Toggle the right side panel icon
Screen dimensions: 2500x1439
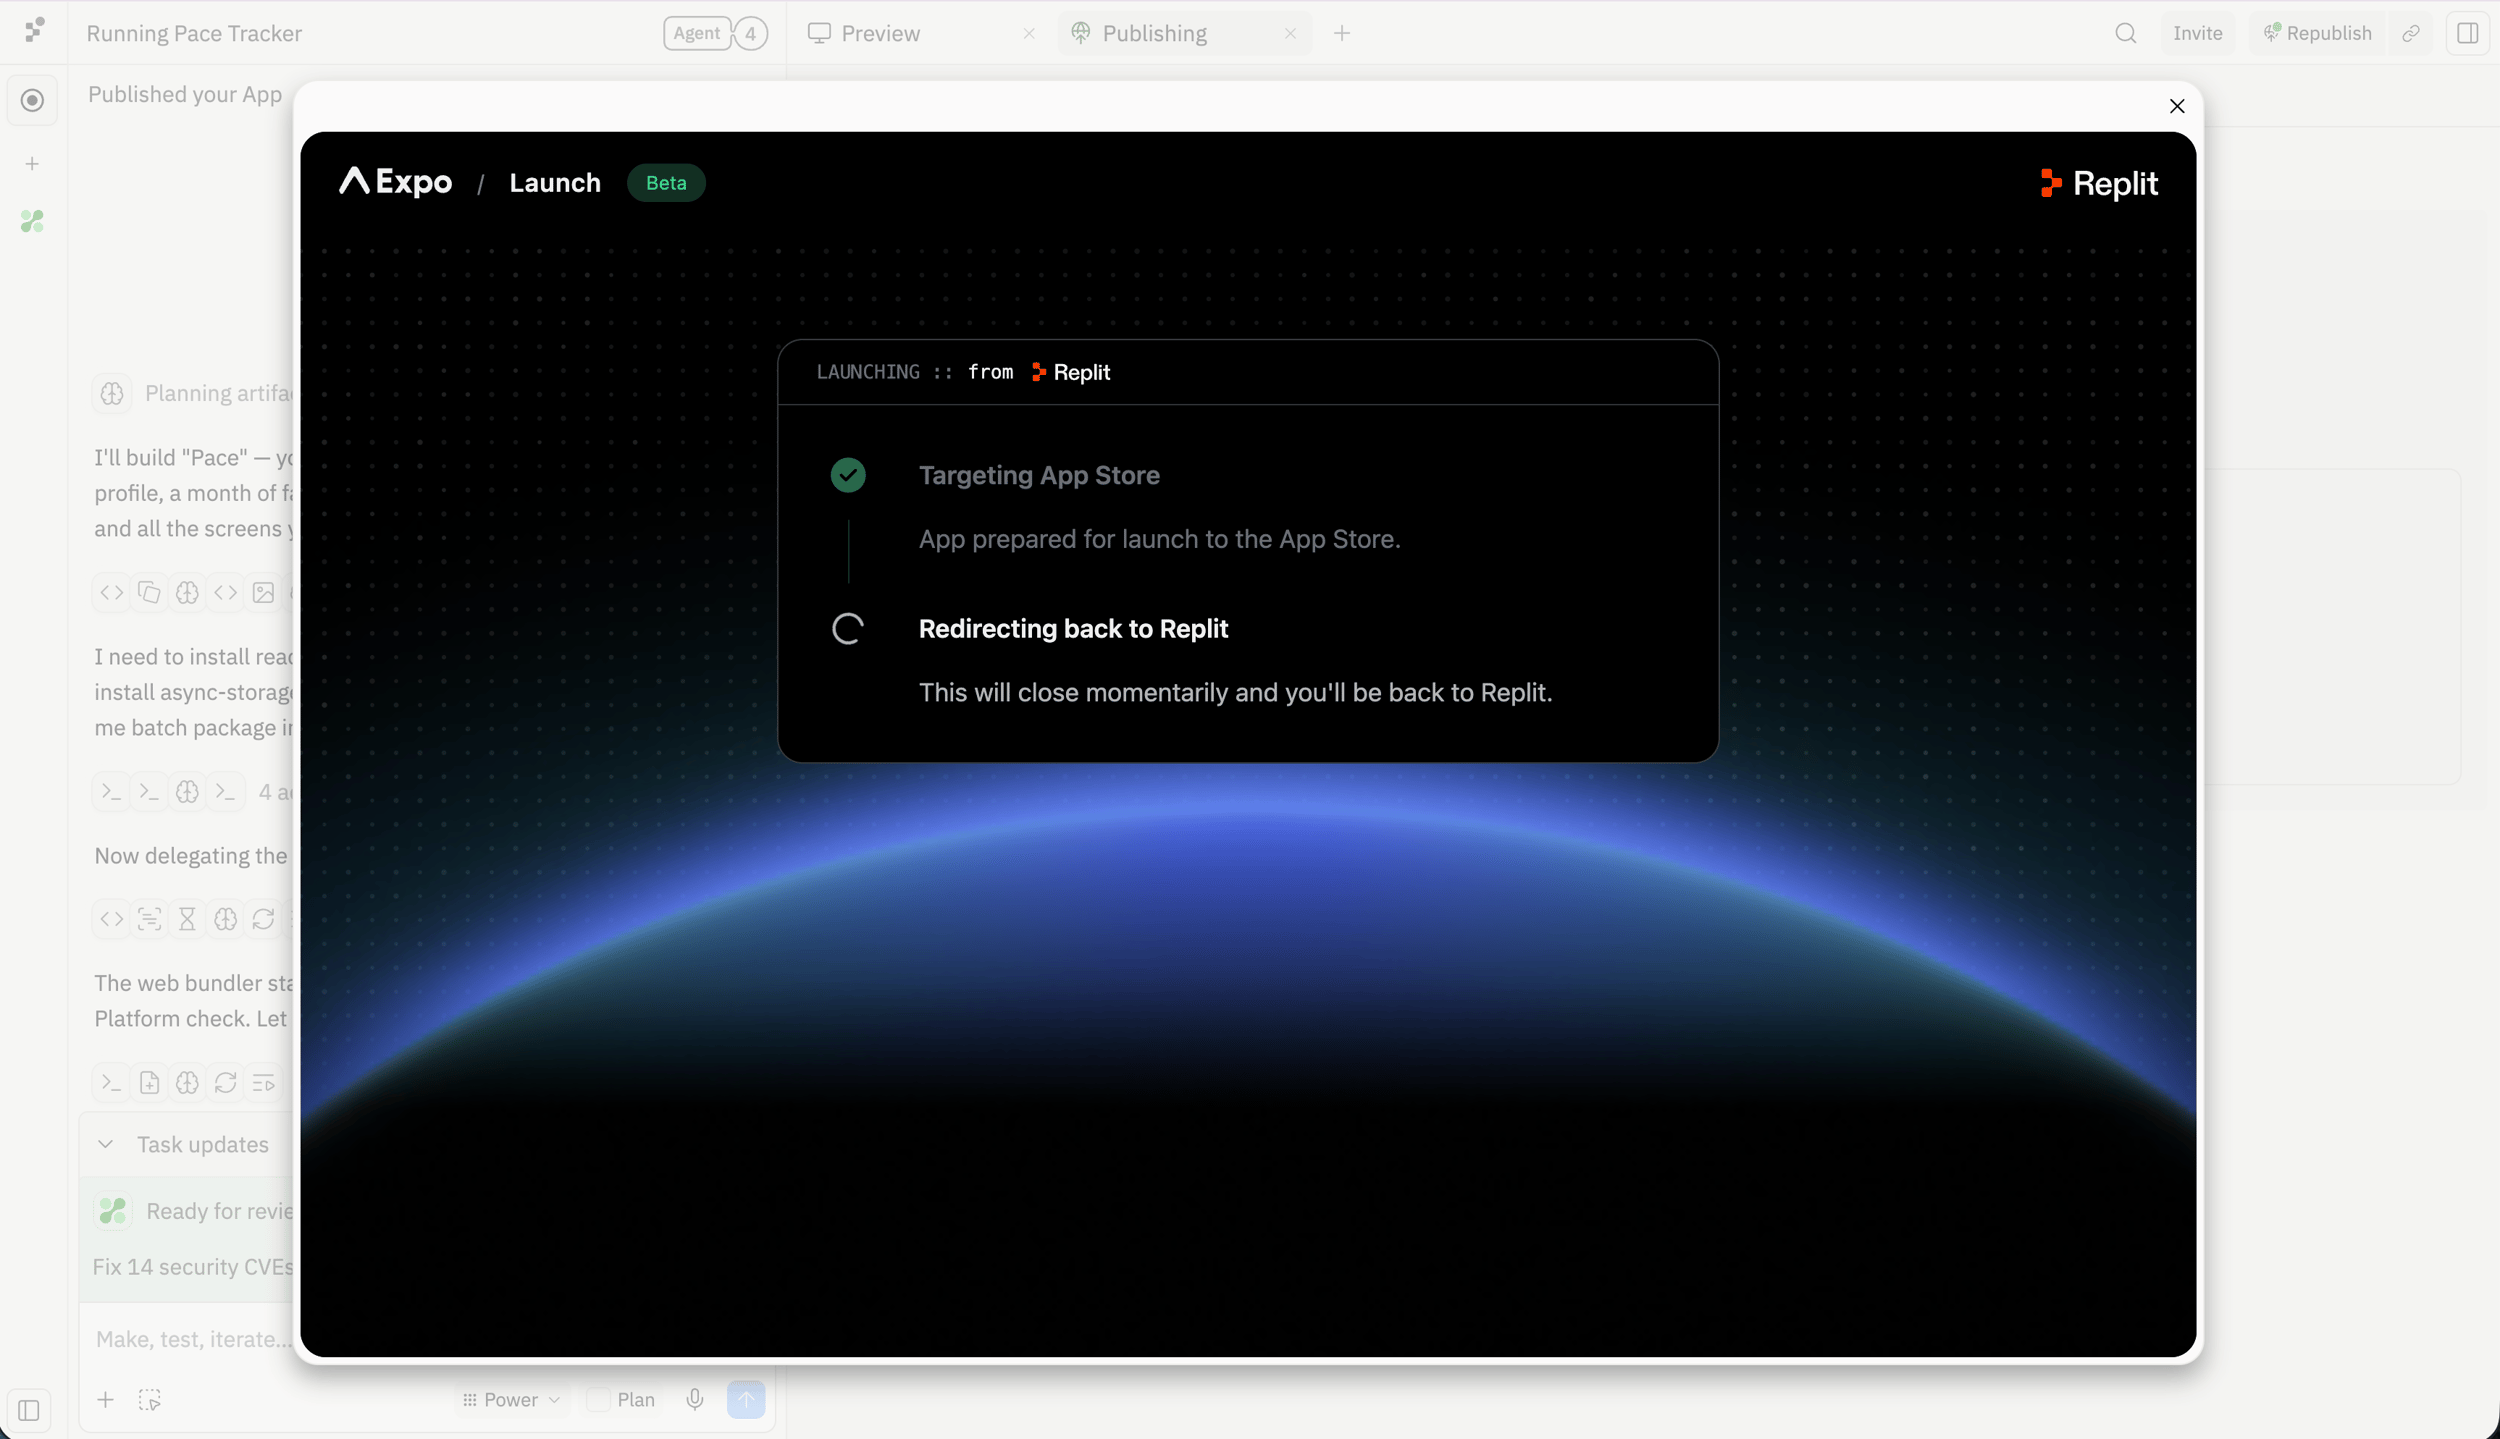[2467, 33]
